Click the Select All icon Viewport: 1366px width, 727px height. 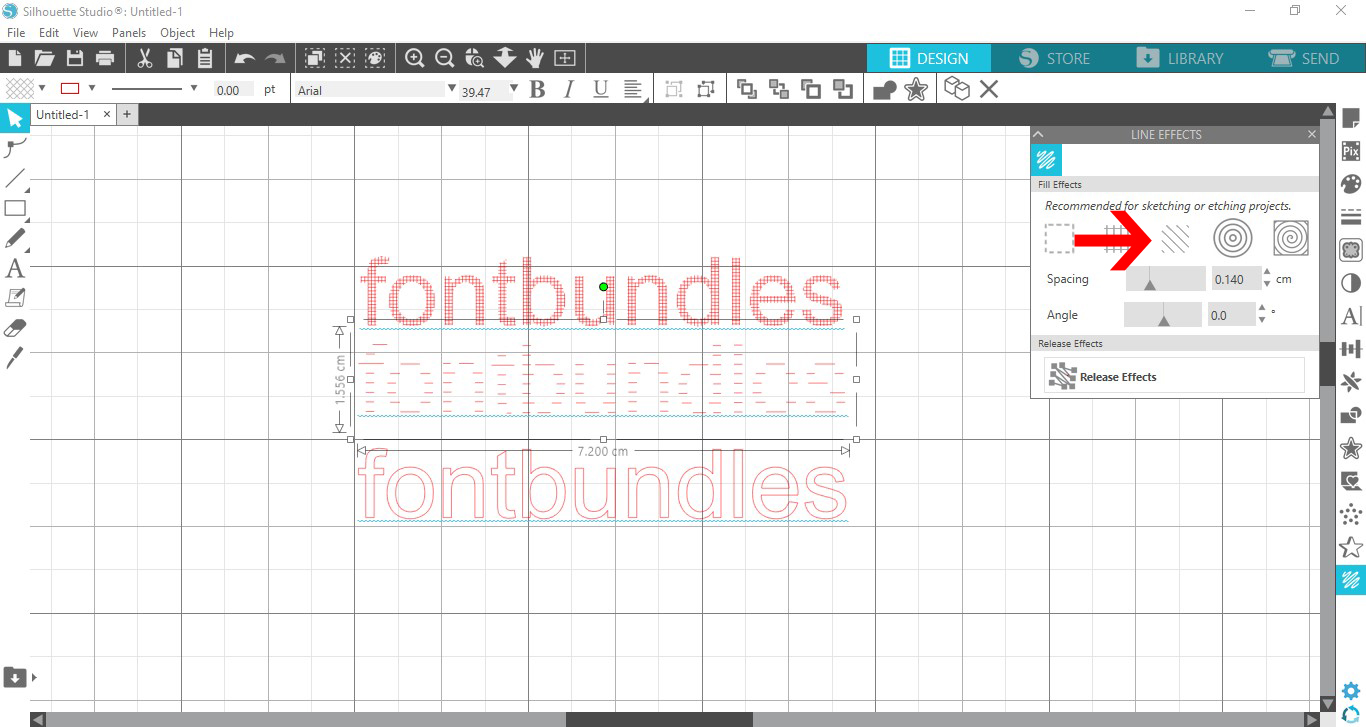314,58
